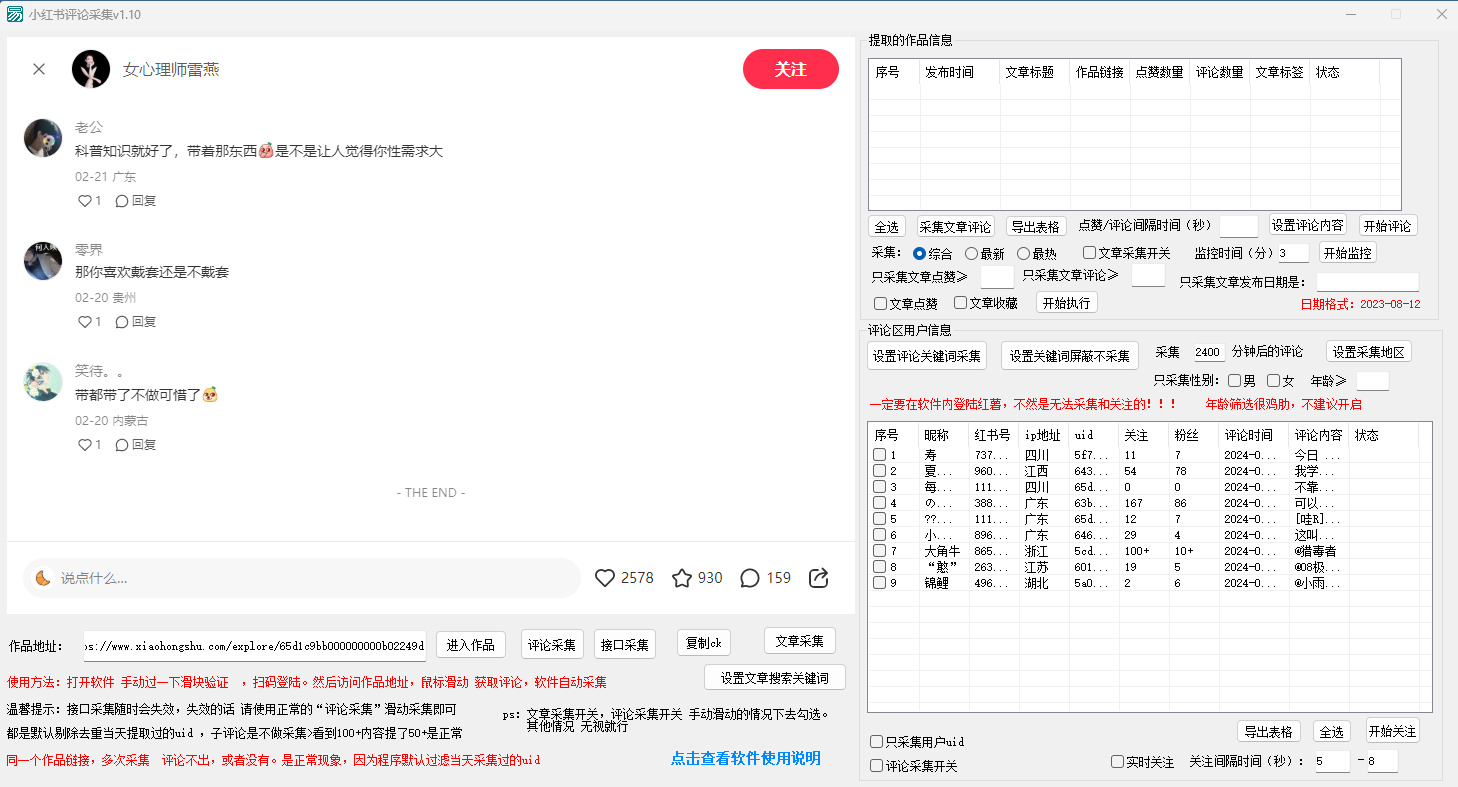Click the 作品地址 URL input field

[x=255, y=646]
